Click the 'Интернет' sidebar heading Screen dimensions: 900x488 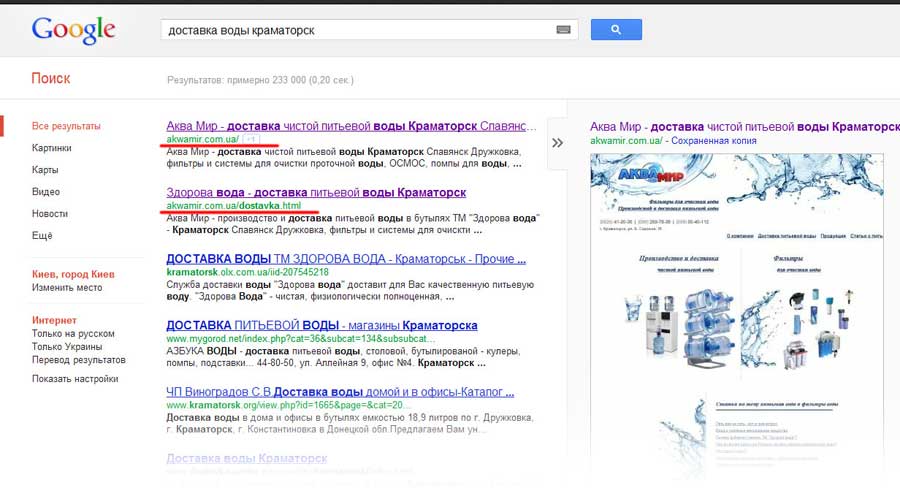[54, 320]
